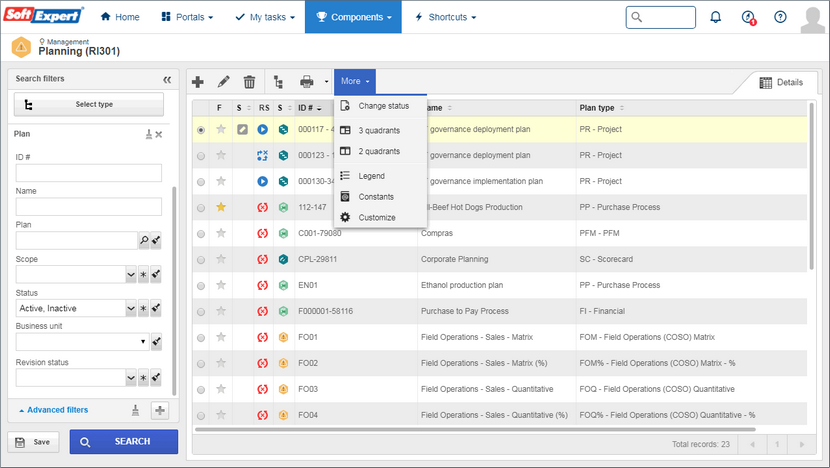Viewport: 830px width, 468px height.
Task: Click the Select type button
Action: (89, 104)
